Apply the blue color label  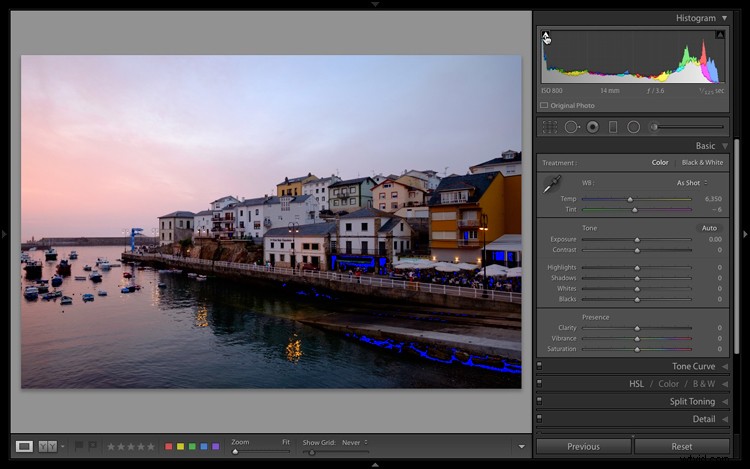[204, 447]
